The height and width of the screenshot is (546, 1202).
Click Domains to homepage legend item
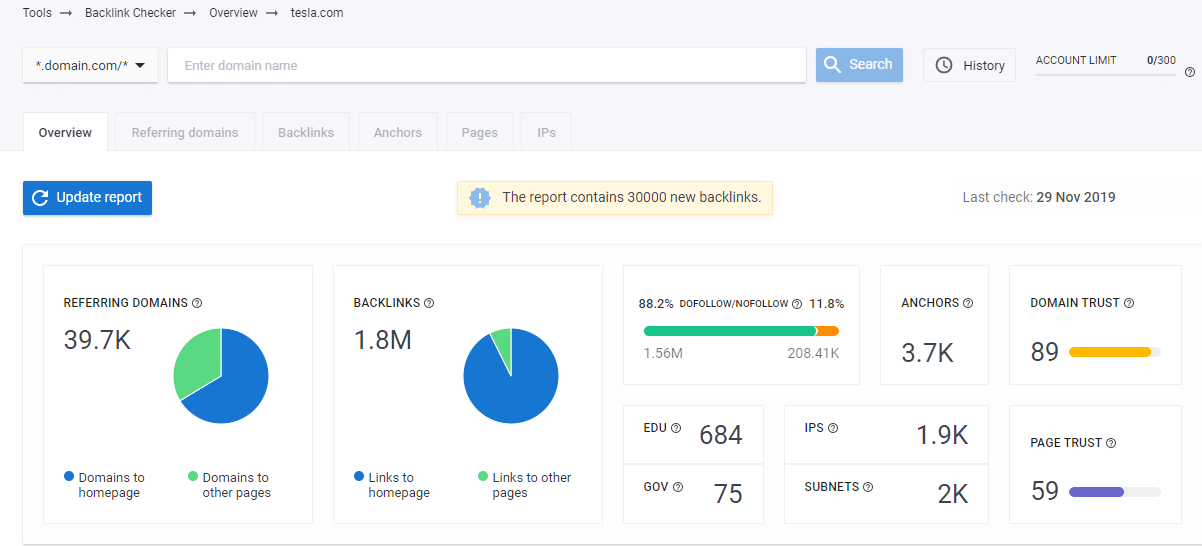pyautogui.click(x=104, y=485)
